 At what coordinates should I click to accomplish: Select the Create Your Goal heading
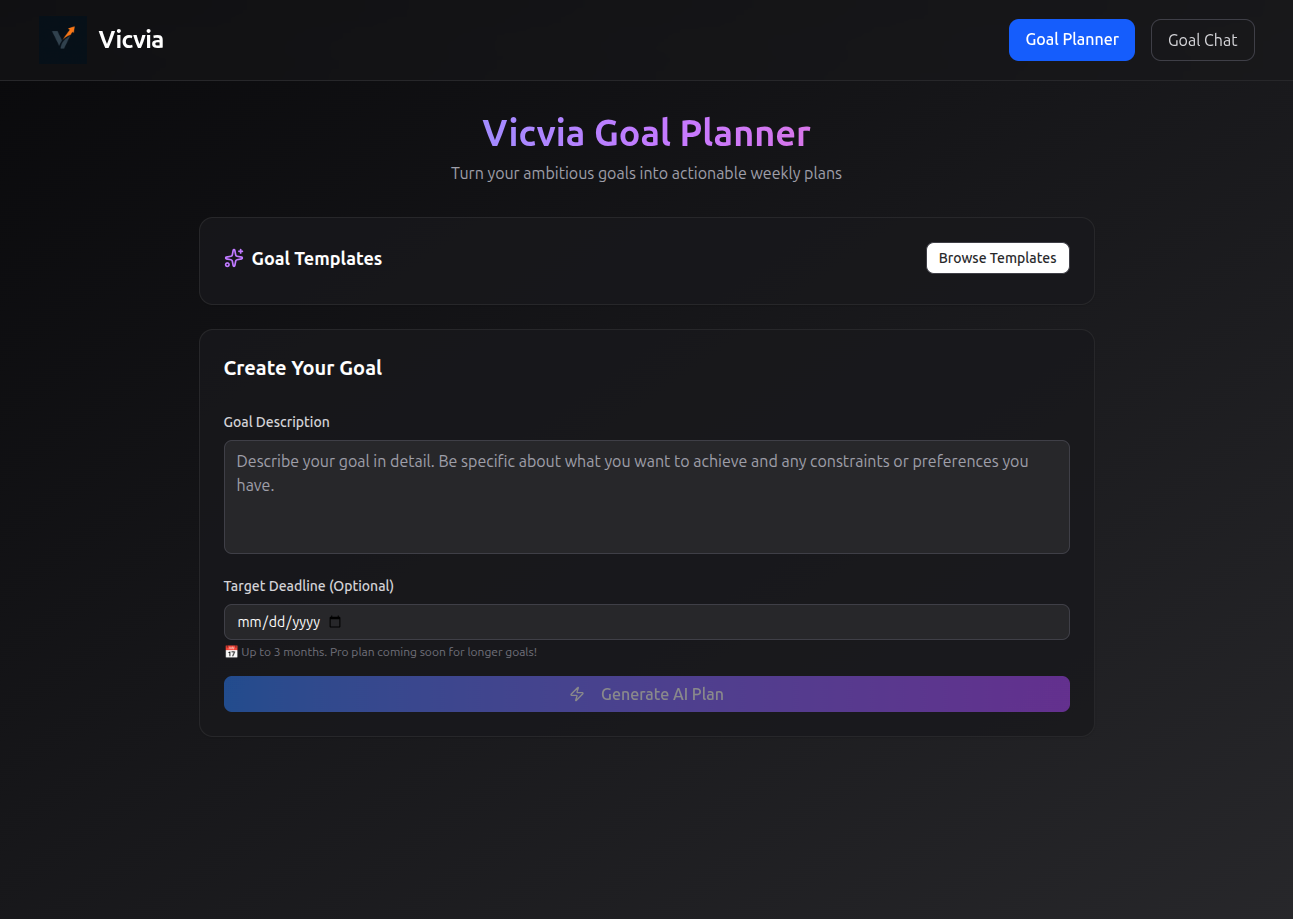(303, 367)
